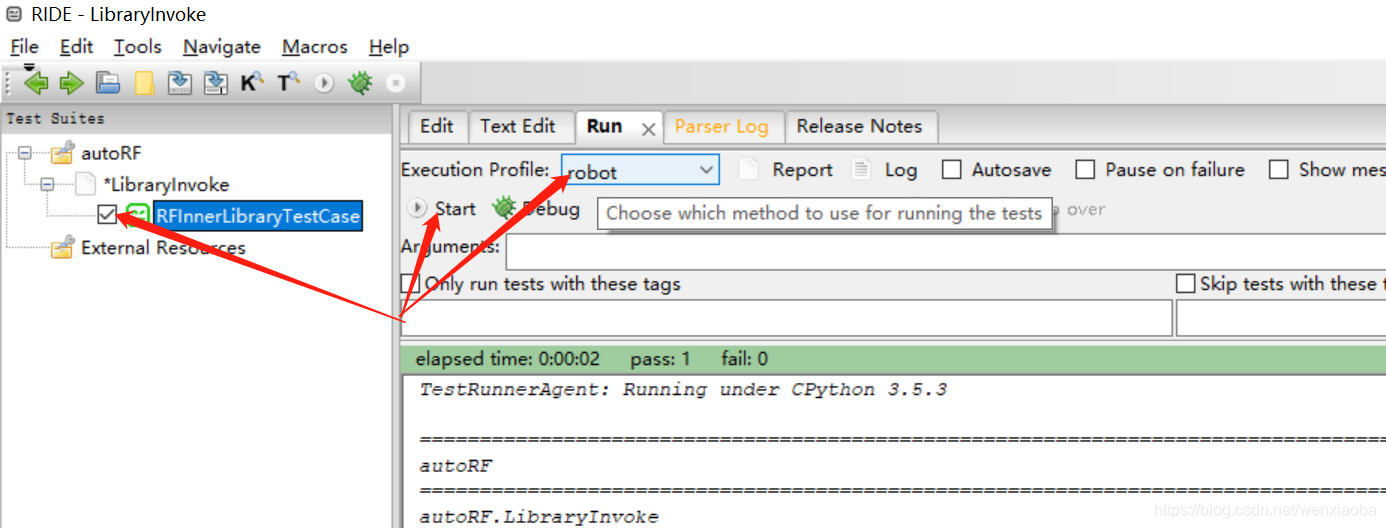The width and height of the screenshot is (1386, 528).
Task: Open the Navigate menu
Action: pyautogui.click(x=222, y=47)
